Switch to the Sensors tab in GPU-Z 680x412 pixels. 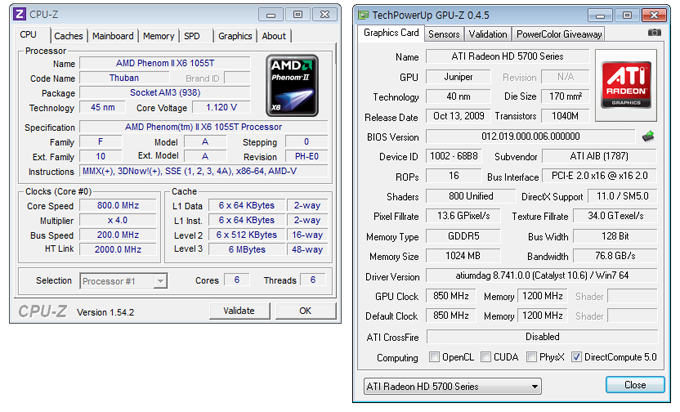444,34
